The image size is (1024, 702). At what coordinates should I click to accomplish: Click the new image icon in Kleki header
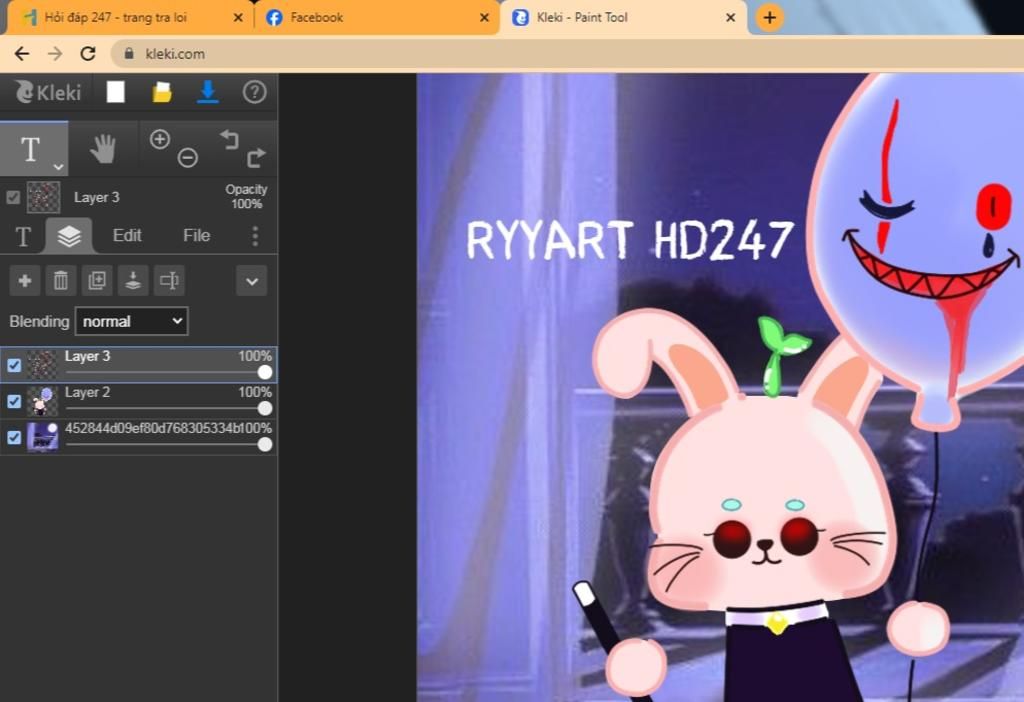click(x=116, y=92)
